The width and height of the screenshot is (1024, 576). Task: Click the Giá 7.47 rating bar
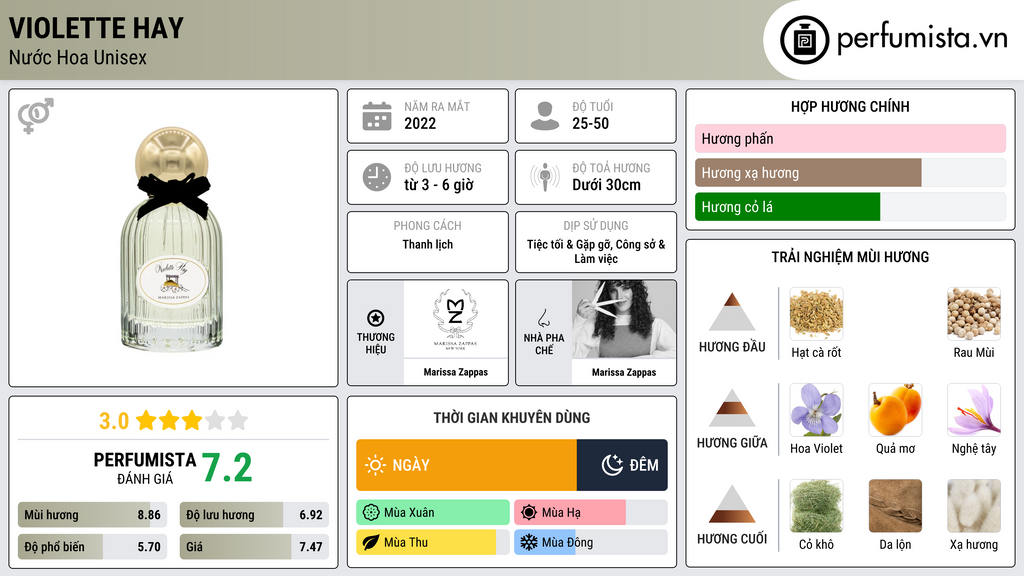click(254, 547)
